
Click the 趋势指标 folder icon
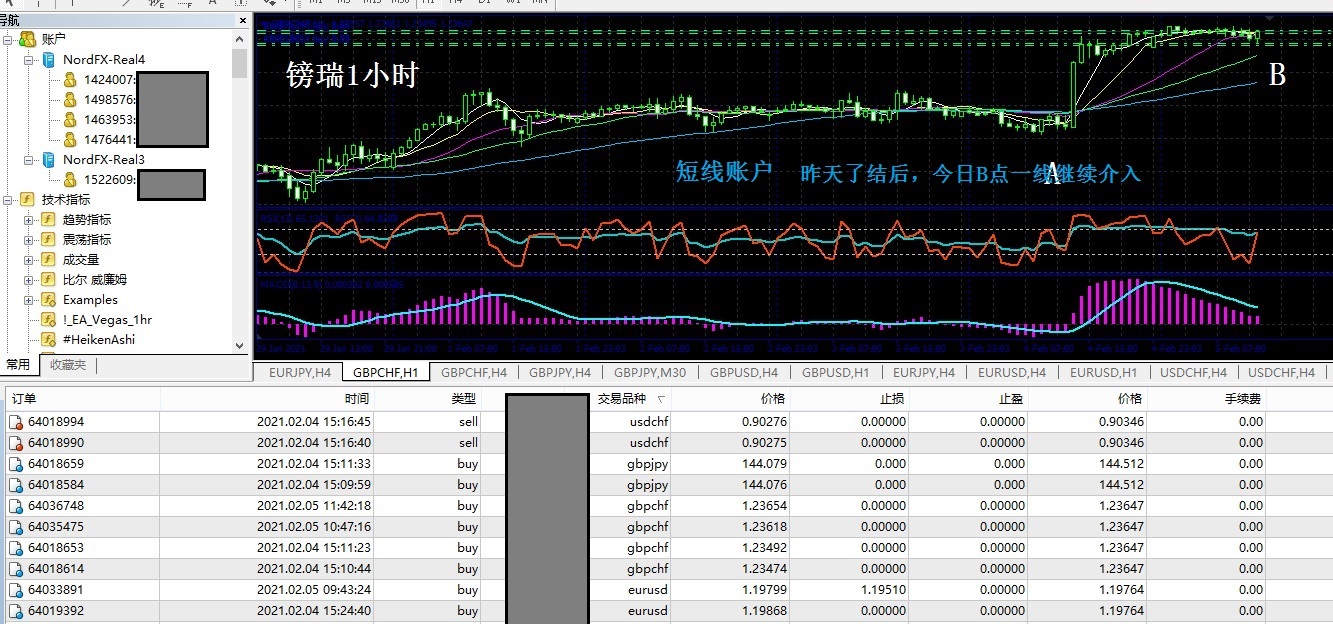(x=48, y=219)
